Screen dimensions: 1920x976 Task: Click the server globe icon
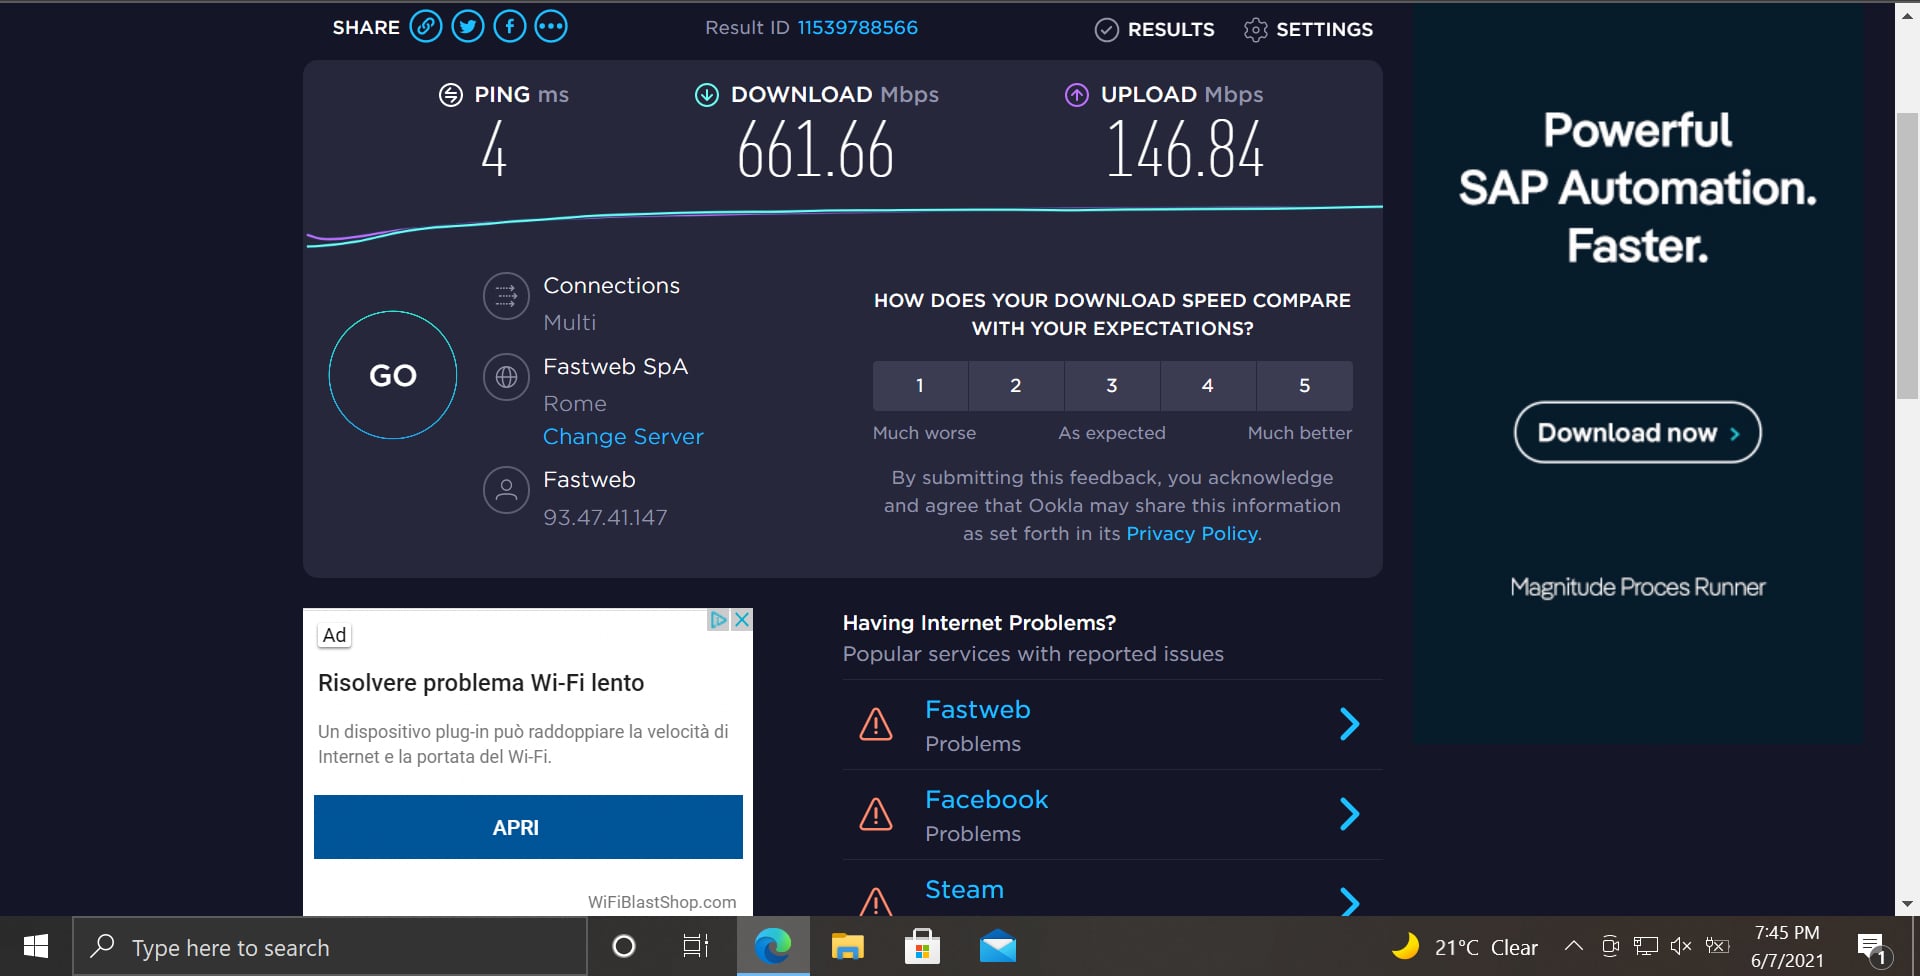506,377
